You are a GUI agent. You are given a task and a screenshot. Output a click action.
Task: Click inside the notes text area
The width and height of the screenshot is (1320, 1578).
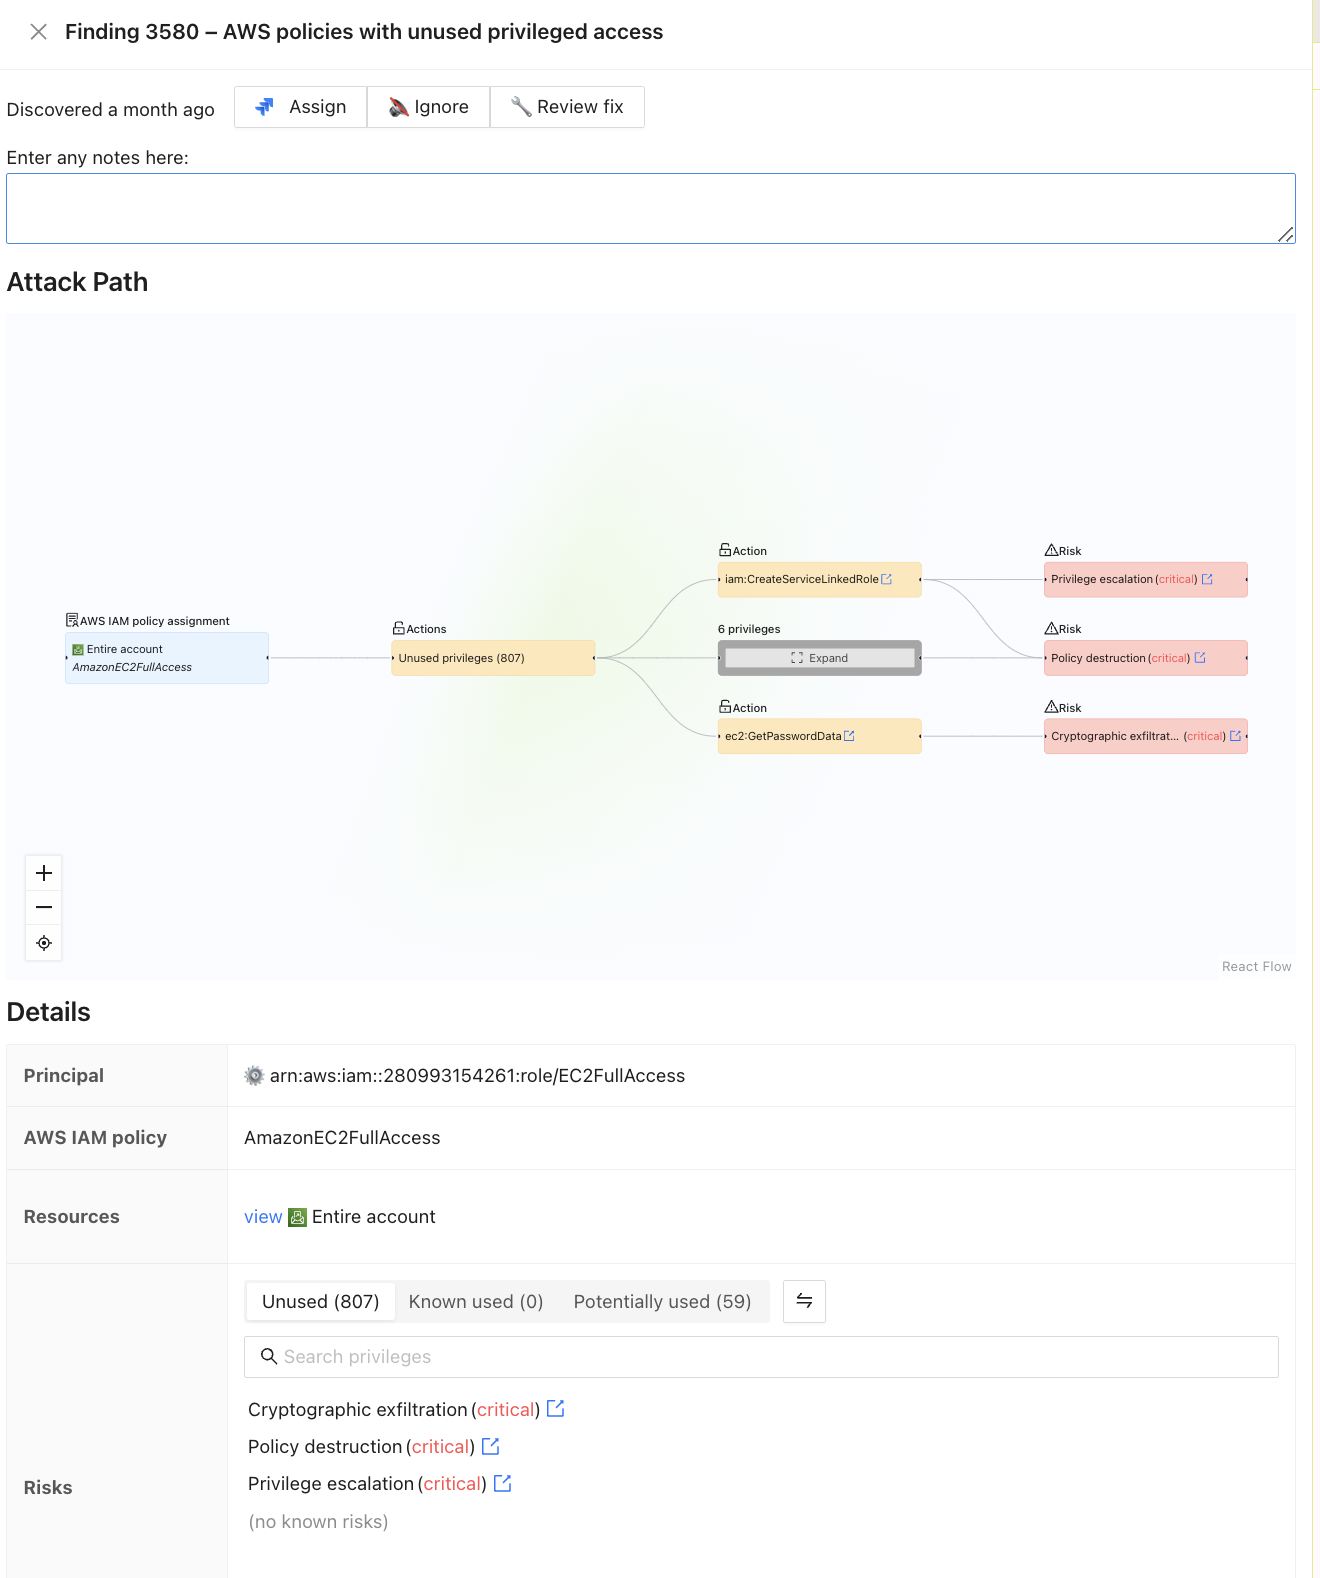[650, 208]
